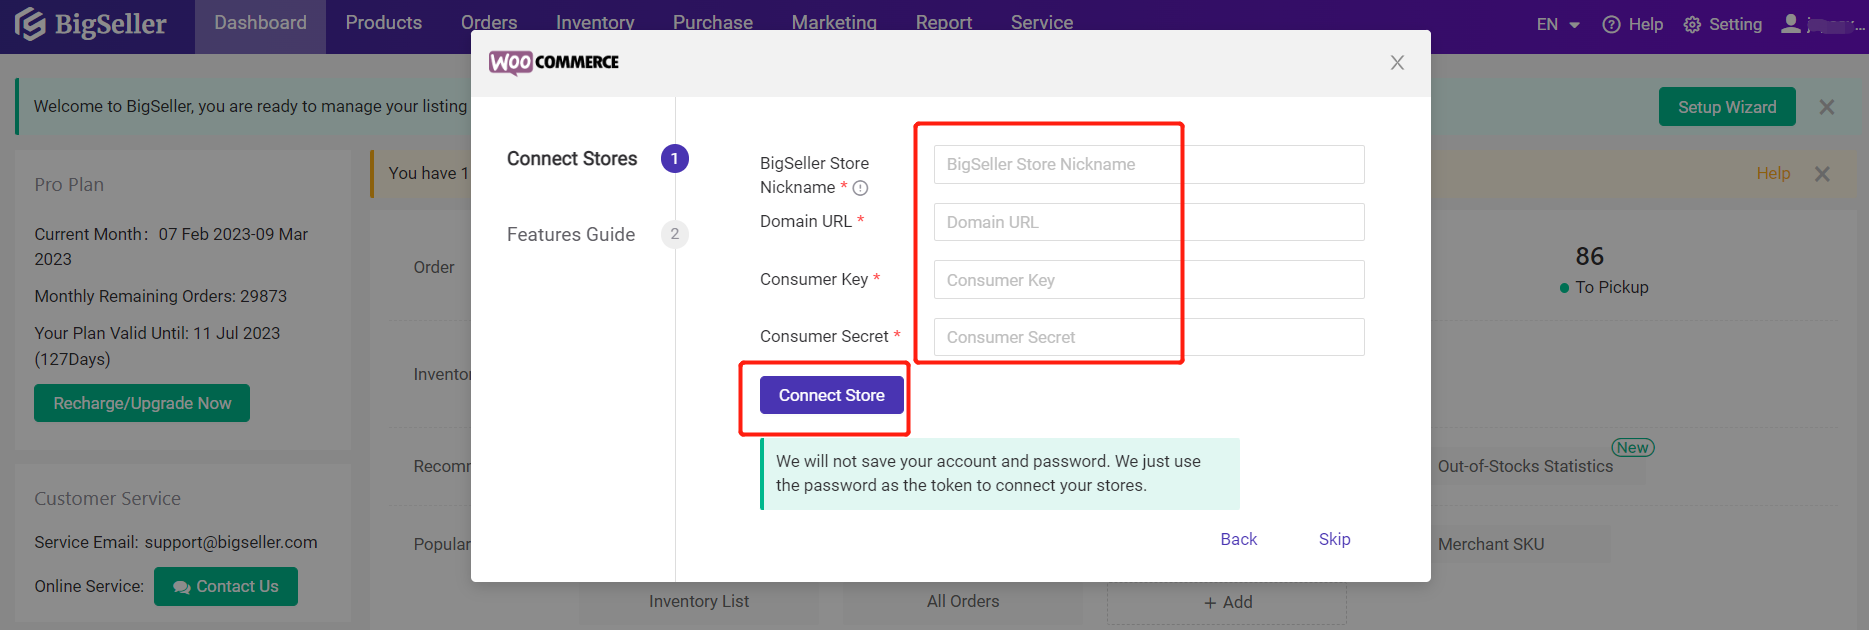Open the Purchase menu
The height and width of the screenshot is (630, 1869).
(713, 23)
